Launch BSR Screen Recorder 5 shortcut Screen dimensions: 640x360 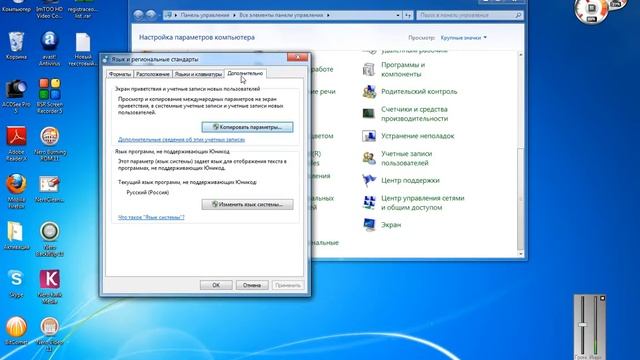click(x=50, y=96)
